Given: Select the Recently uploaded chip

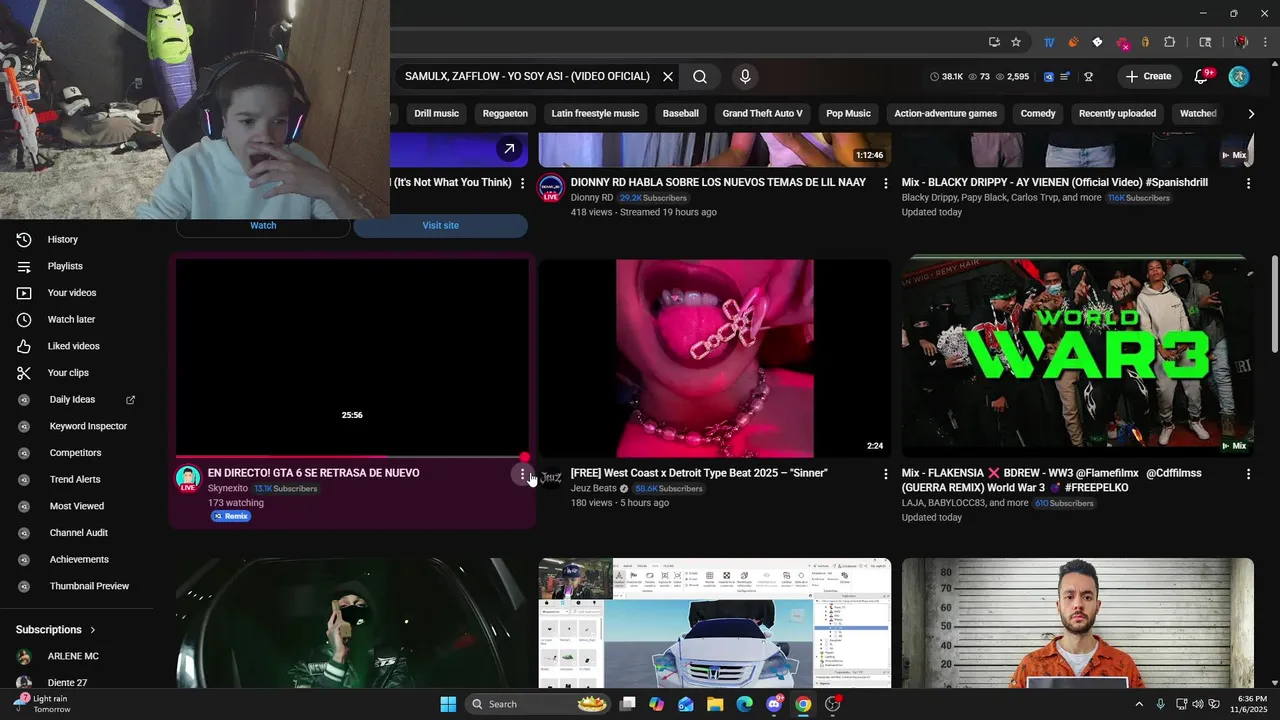Looking at the screenshot, I should pyautogui.click(x=1117, y=114).
